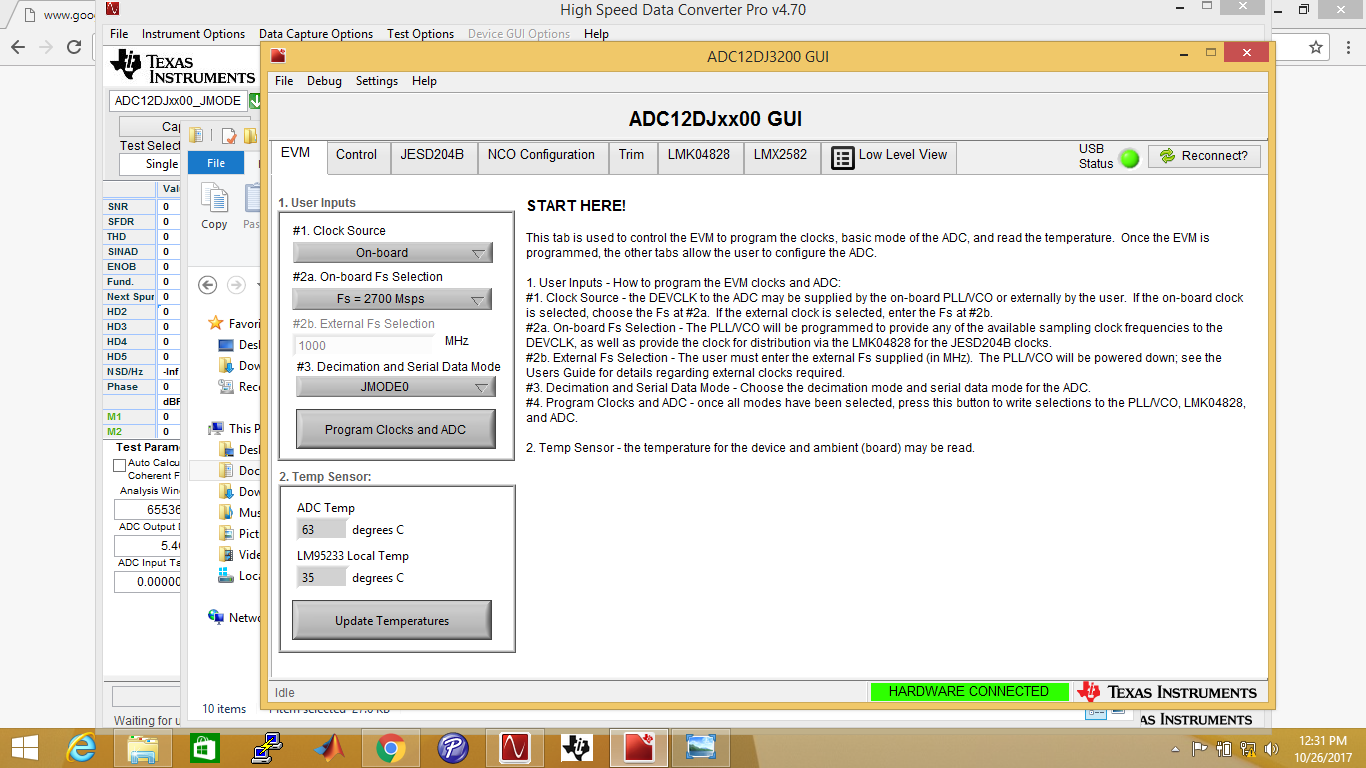The width and height of the screenshot is (1366, 768).
Task: Open the Clock Source dropdown
Action: point(393,253)
